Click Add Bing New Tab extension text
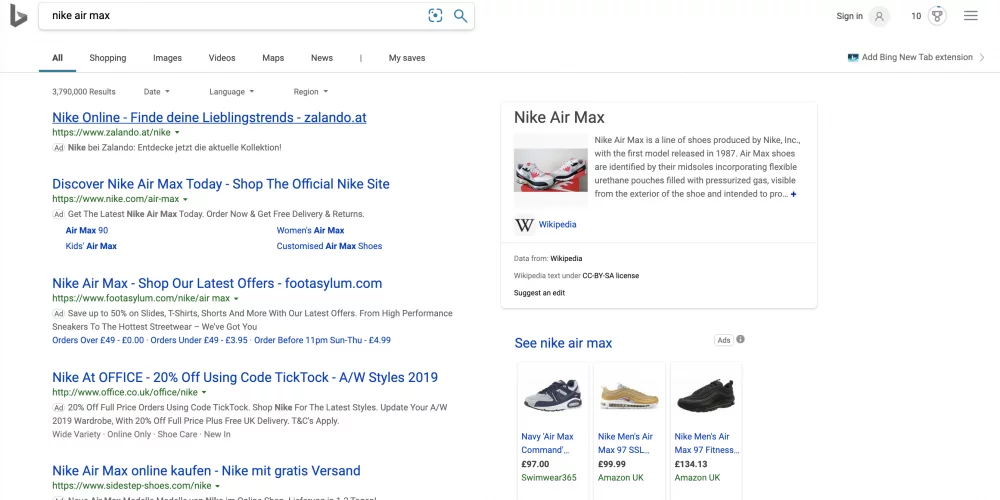The width and height of the screenshot is (1000, 500). coord(917,57)
